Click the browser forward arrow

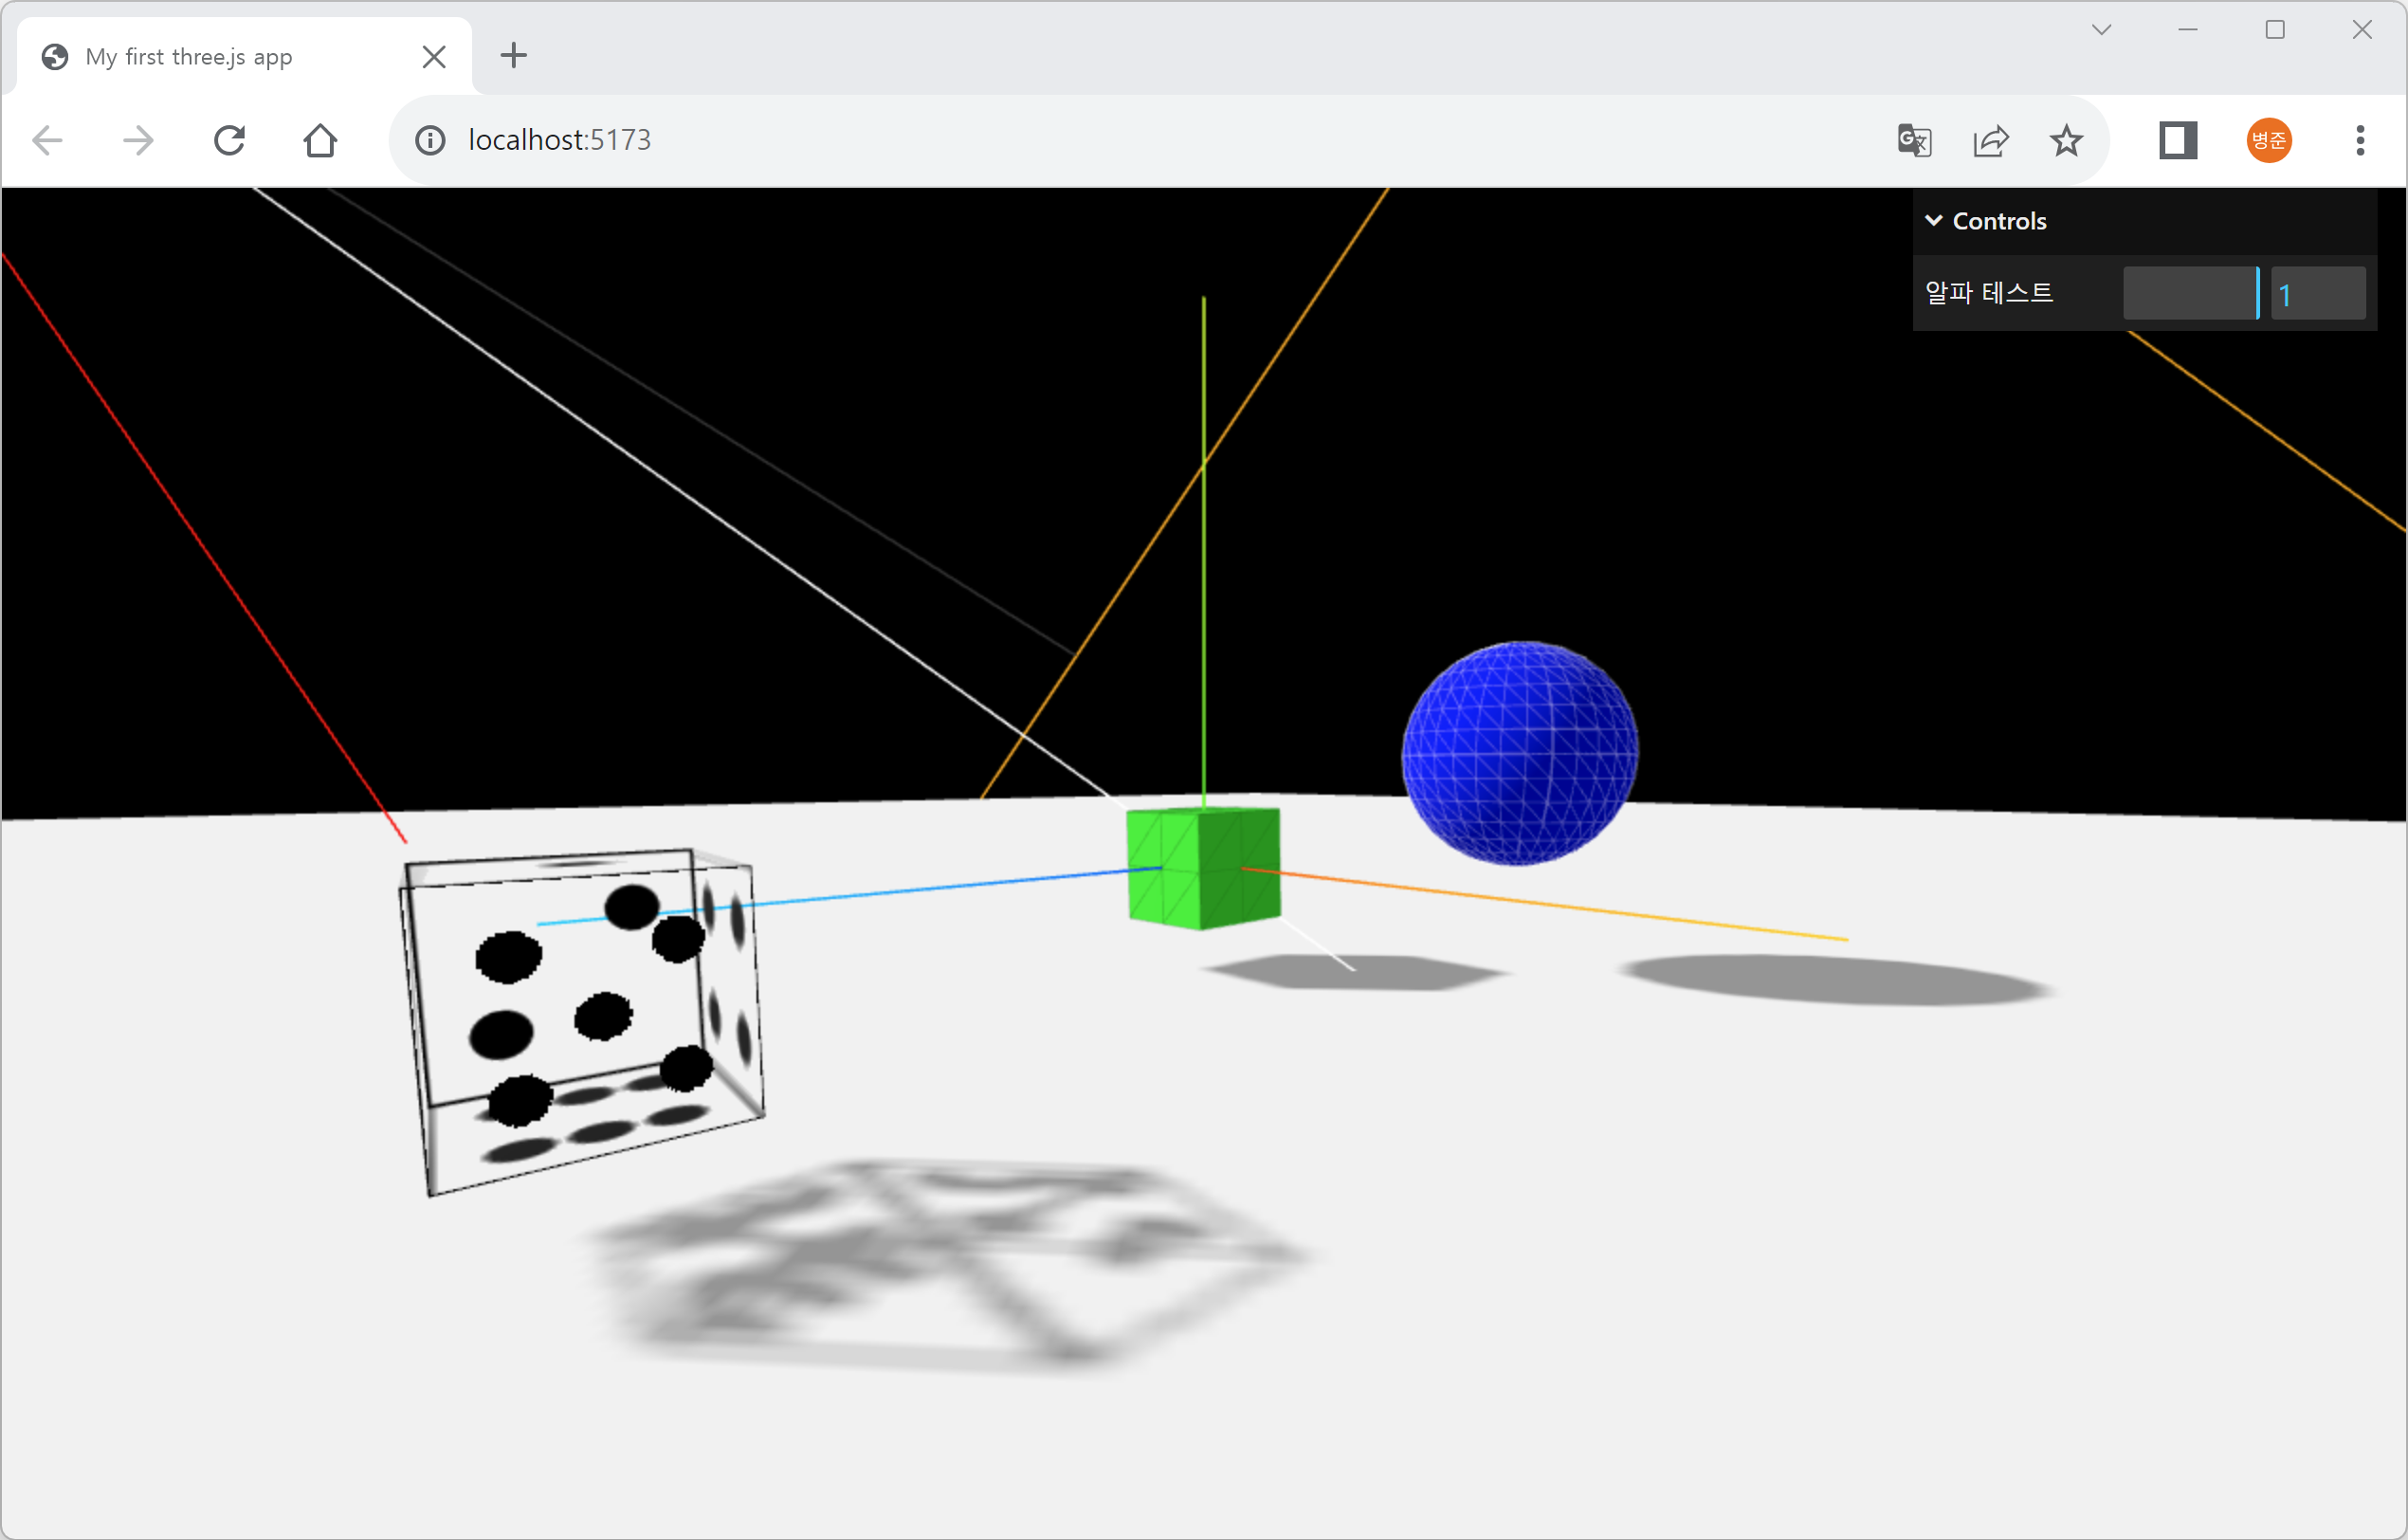[x=138, y=140]
